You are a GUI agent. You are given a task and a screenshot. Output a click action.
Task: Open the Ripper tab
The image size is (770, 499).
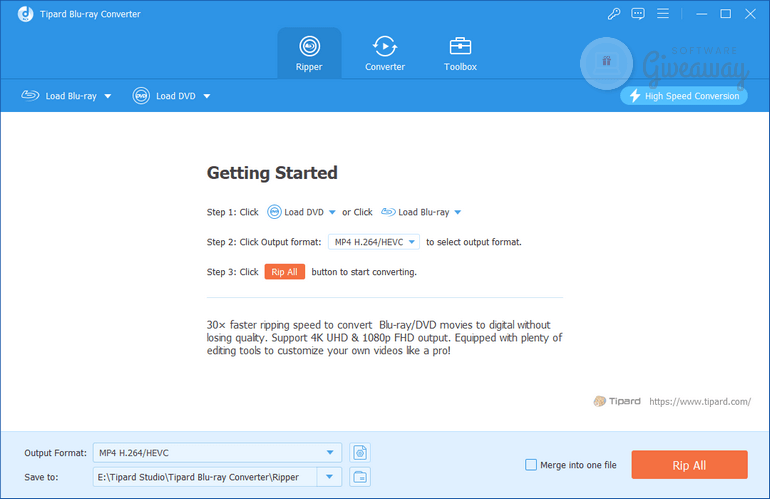[x=309, y=54]
